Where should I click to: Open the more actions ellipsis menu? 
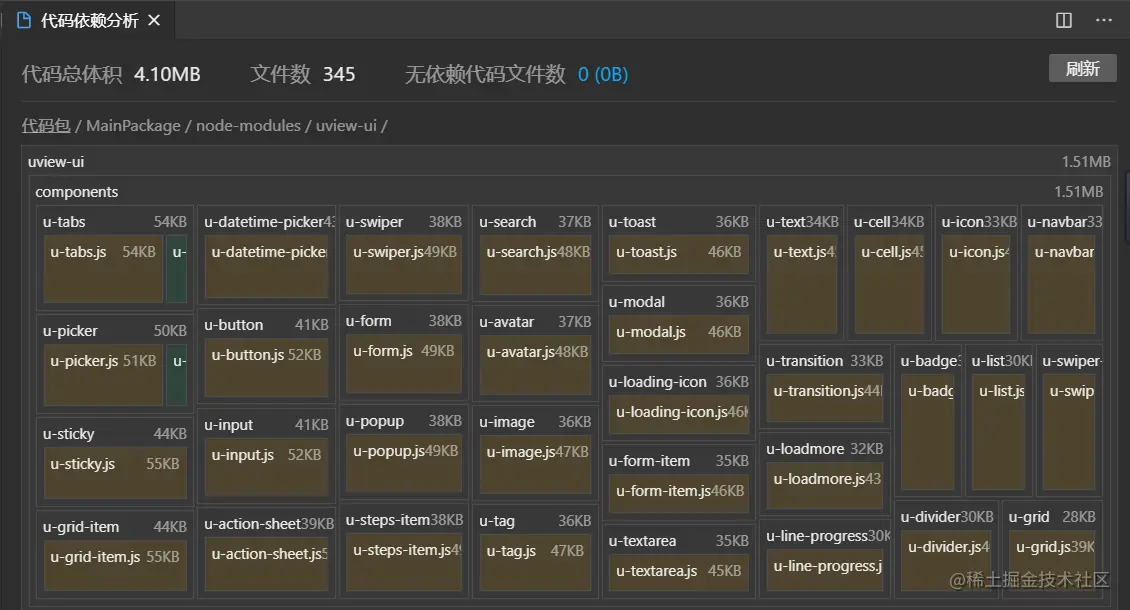(1103, 20)
